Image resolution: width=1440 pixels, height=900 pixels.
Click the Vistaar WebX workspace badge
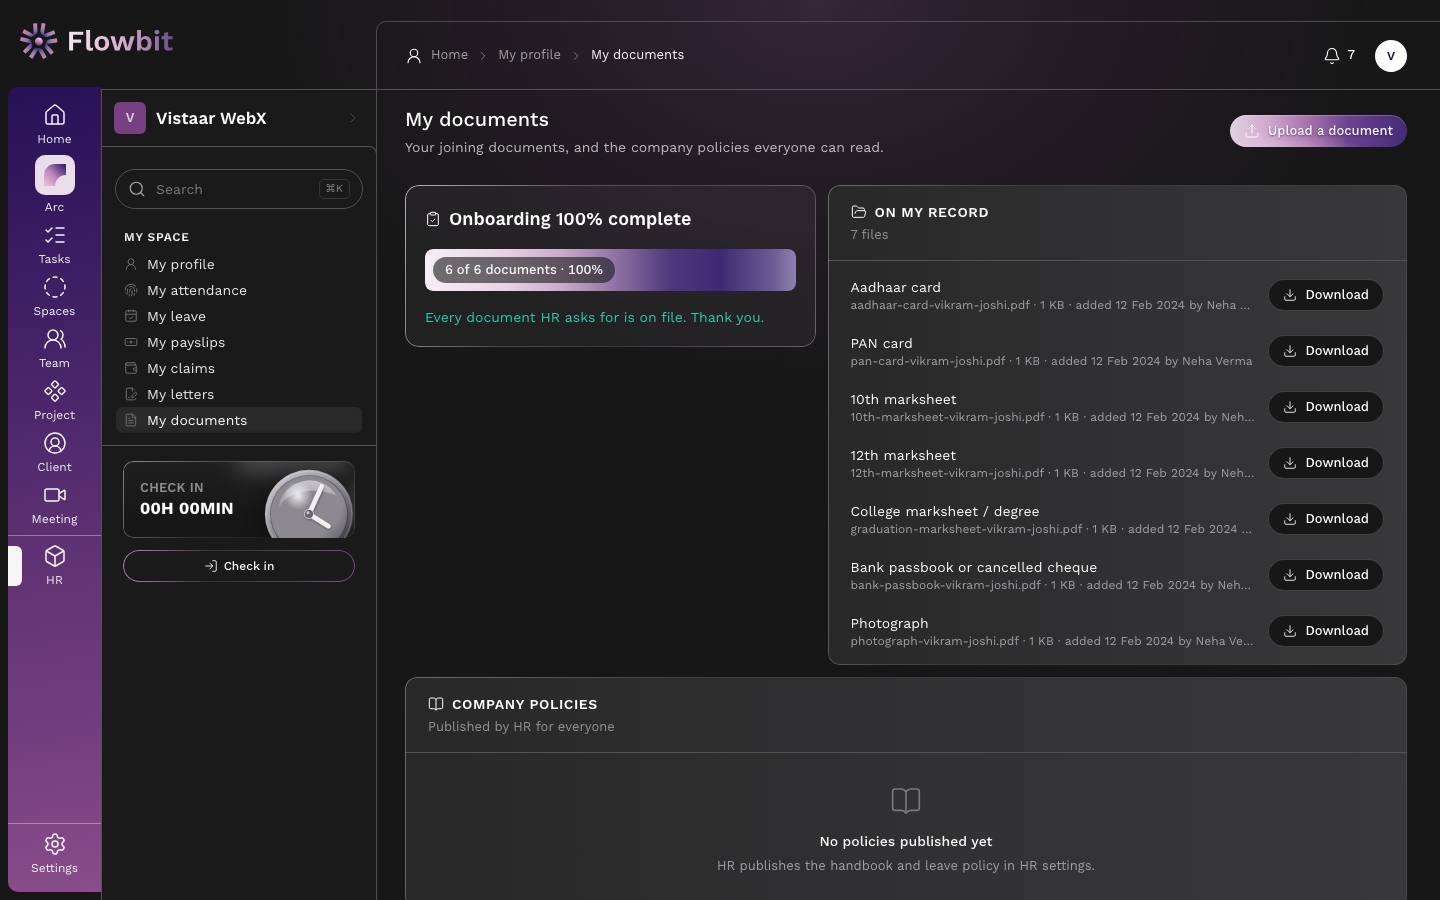[x=130, y=118]
